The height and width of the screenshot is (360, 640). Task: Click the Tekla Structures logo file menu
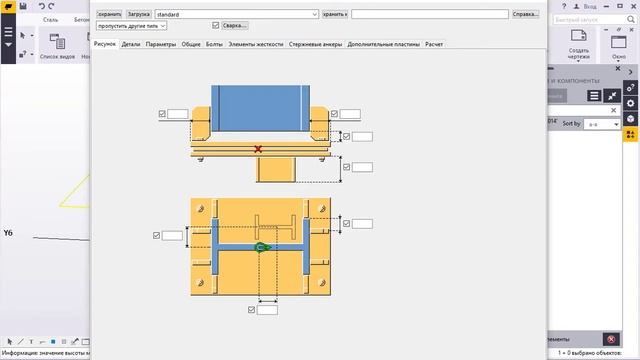coord(8,6)
